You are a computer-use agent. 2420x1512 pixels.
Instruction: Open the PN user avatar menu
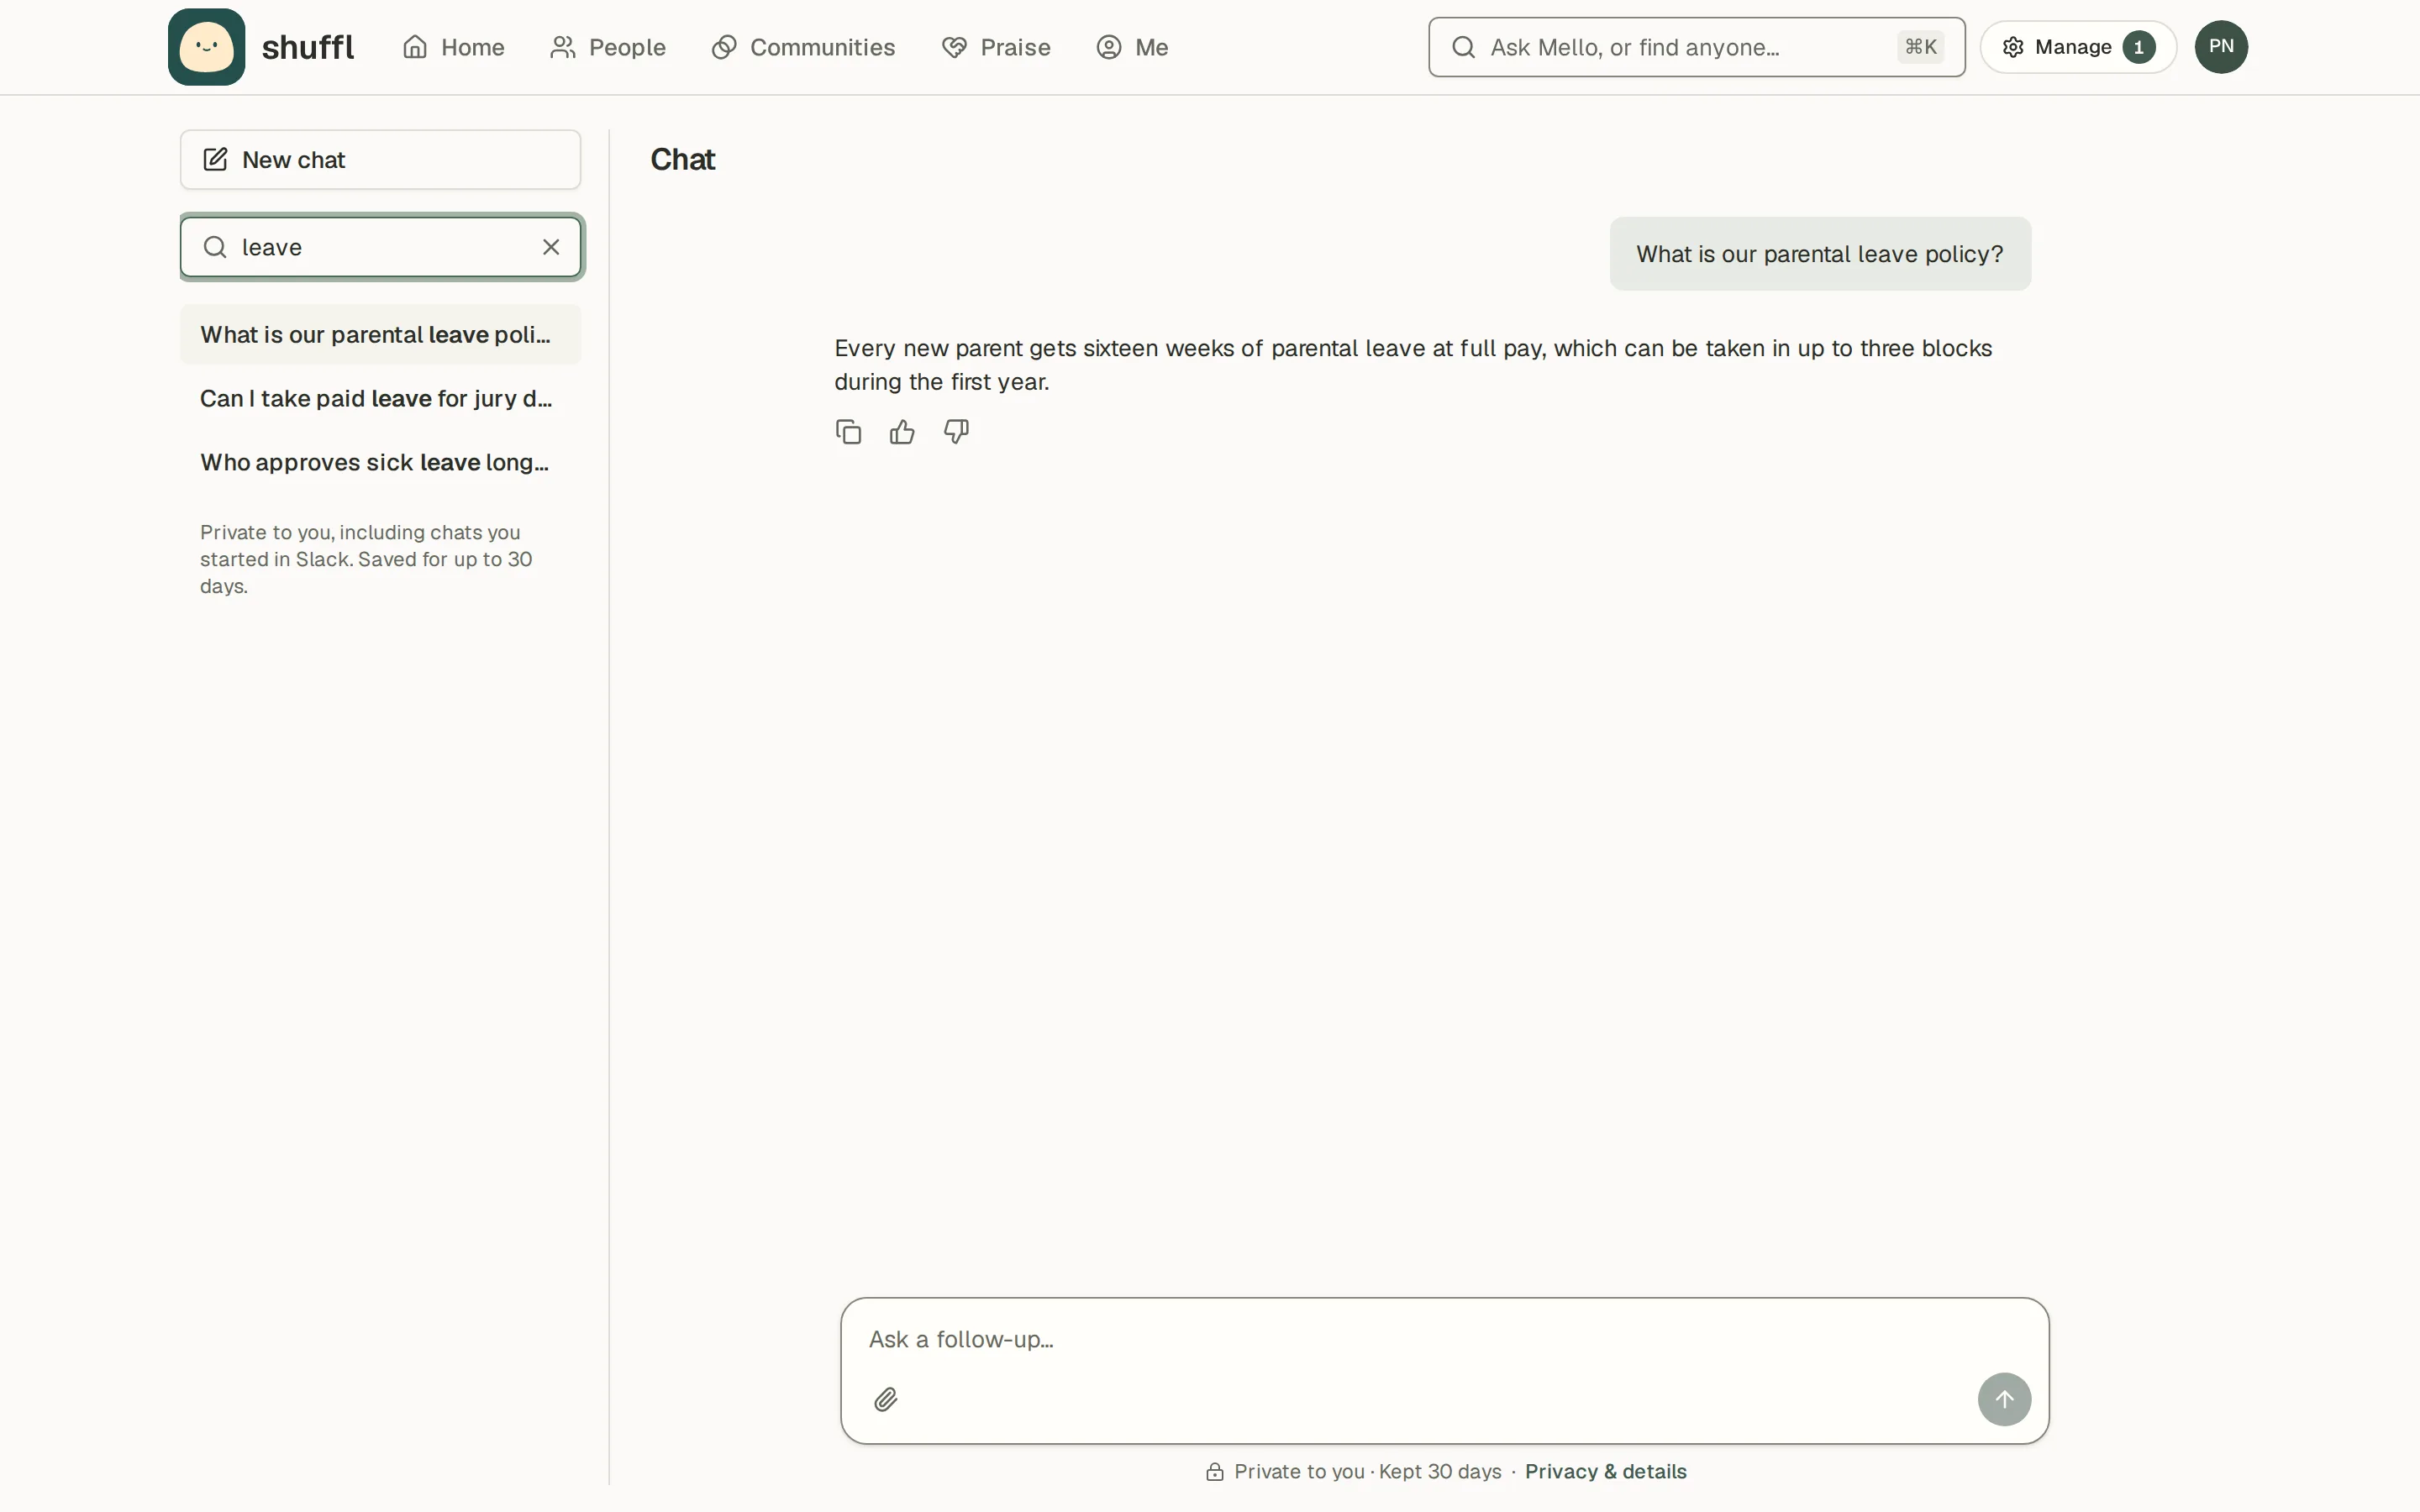coord(2221,47)
